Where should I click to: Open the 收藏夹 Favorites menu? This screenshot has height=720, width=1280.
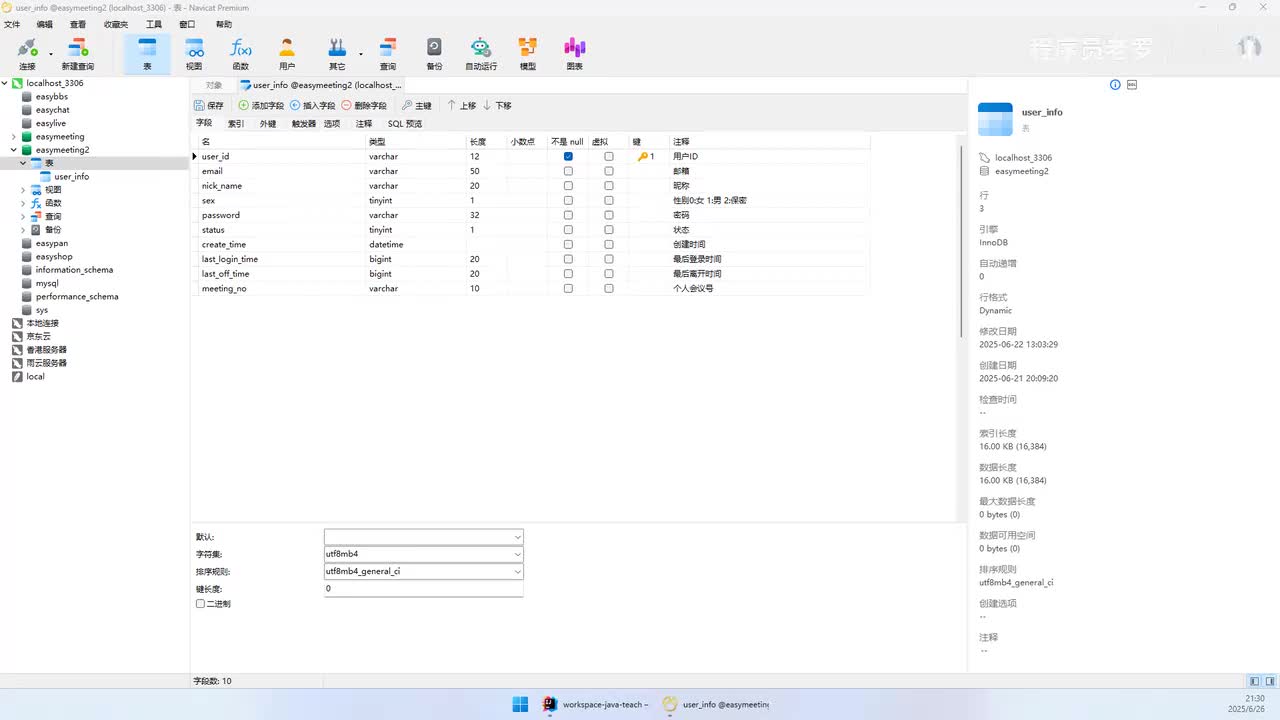(x=116, y=24)
